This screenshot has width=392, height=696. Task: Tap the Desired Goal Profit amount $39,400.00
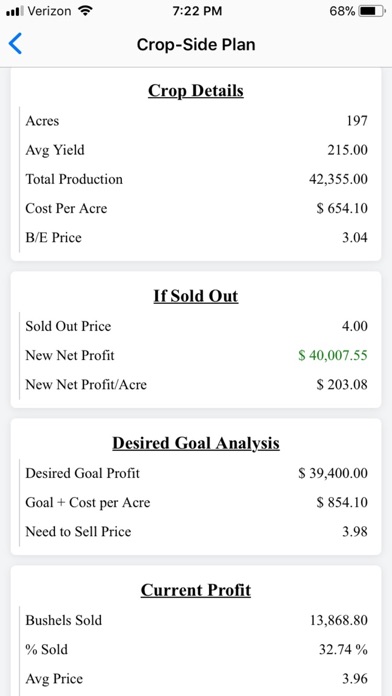point(333,473)
